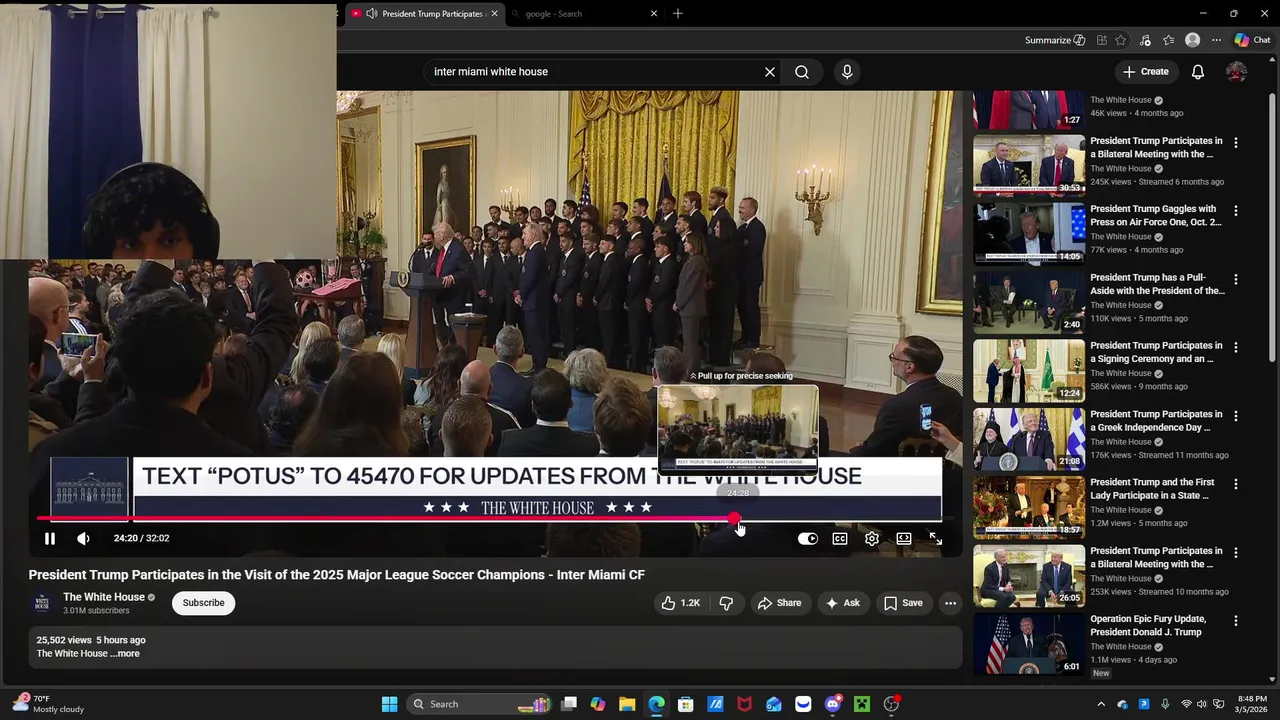
Task: Open the Create button
Action: point(1145,72)
